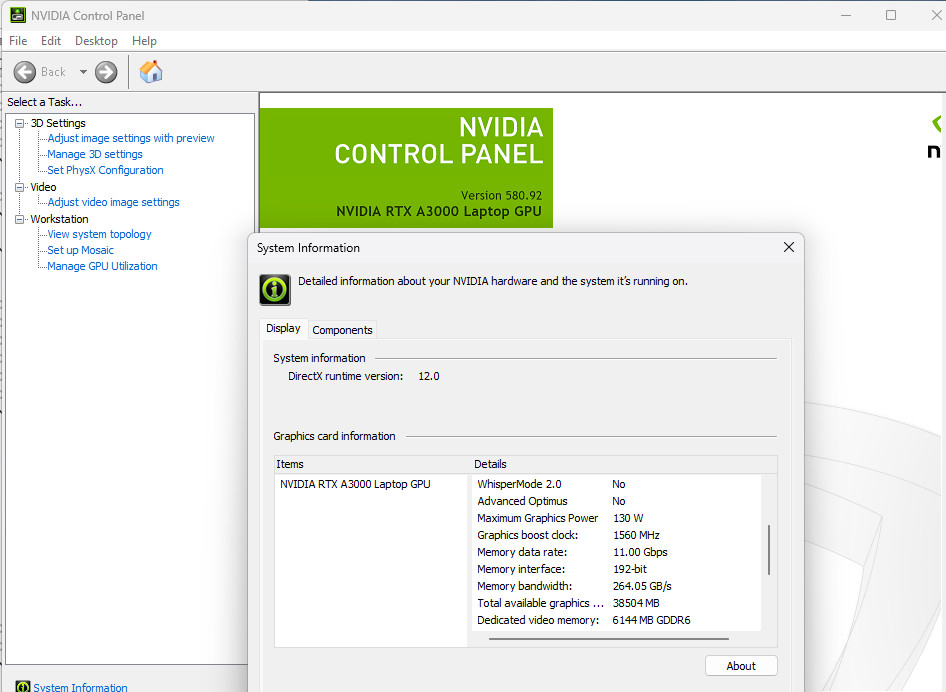This screenshot has height=692, width=946.
Task: Click the details list vertical scrollbar
Action: tap(769, 550)
